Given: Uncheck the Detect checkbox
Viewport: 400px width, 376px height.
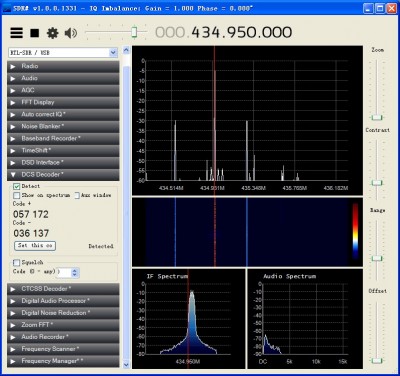Looking at the screenshot, I should [x=16, y=186].
